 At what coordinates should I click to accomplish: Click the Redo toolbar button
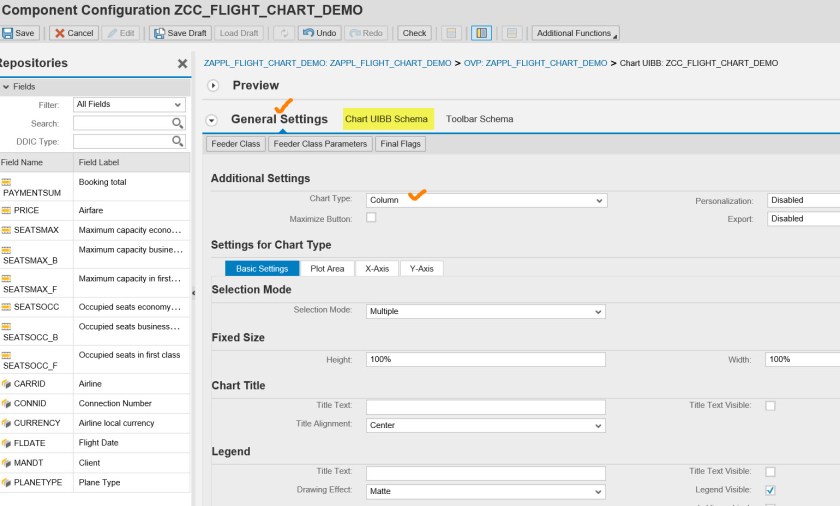click(366, 33)
